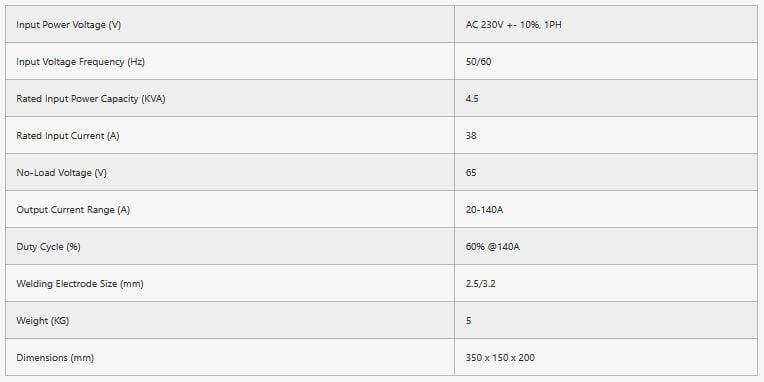Select the 2.5/3.2 electrode size value
The image size is (764, 382).
[480, 284]
